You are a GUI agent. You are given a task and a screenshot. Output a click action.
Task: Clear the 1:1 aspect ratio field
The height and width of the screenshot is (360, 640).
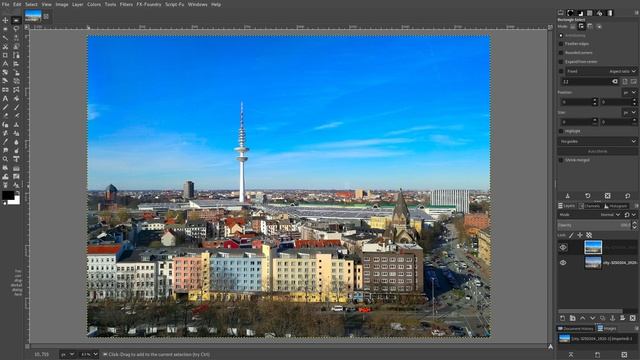pos(615,82)
